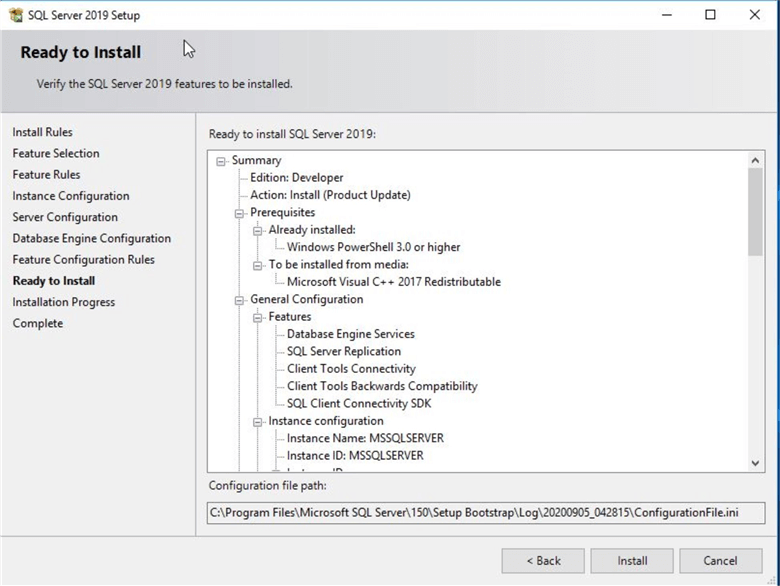The width and height of the screenshot is (780, 586).
Task: Select SQL Server Replication row
Action: (344, 352)
